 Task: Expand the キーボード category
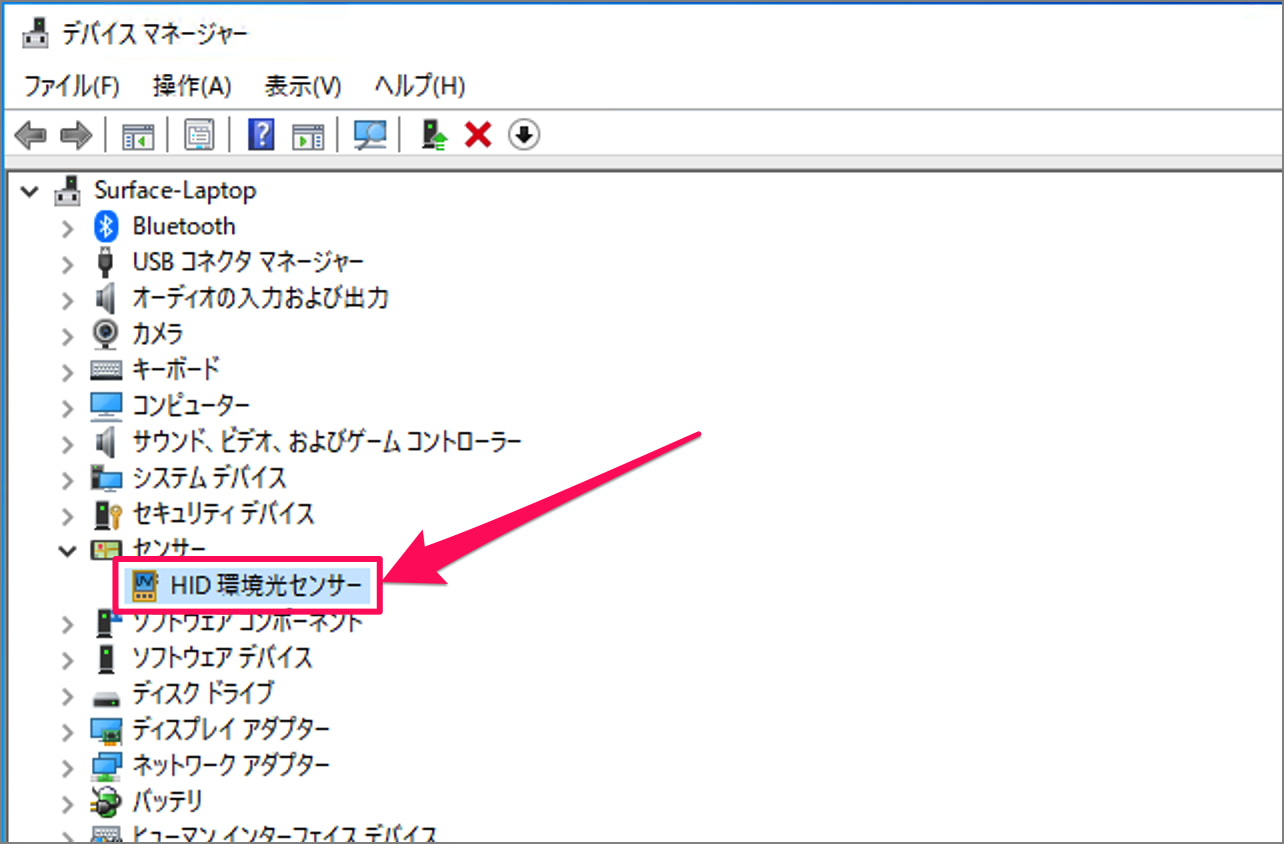point(67,372)
